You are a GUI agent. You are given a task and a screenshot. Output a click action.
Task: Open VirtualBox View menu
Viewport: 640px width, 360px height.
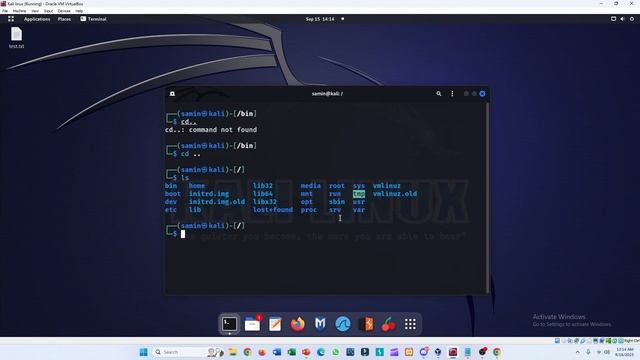pyautogui.click(x=35, y=11)
